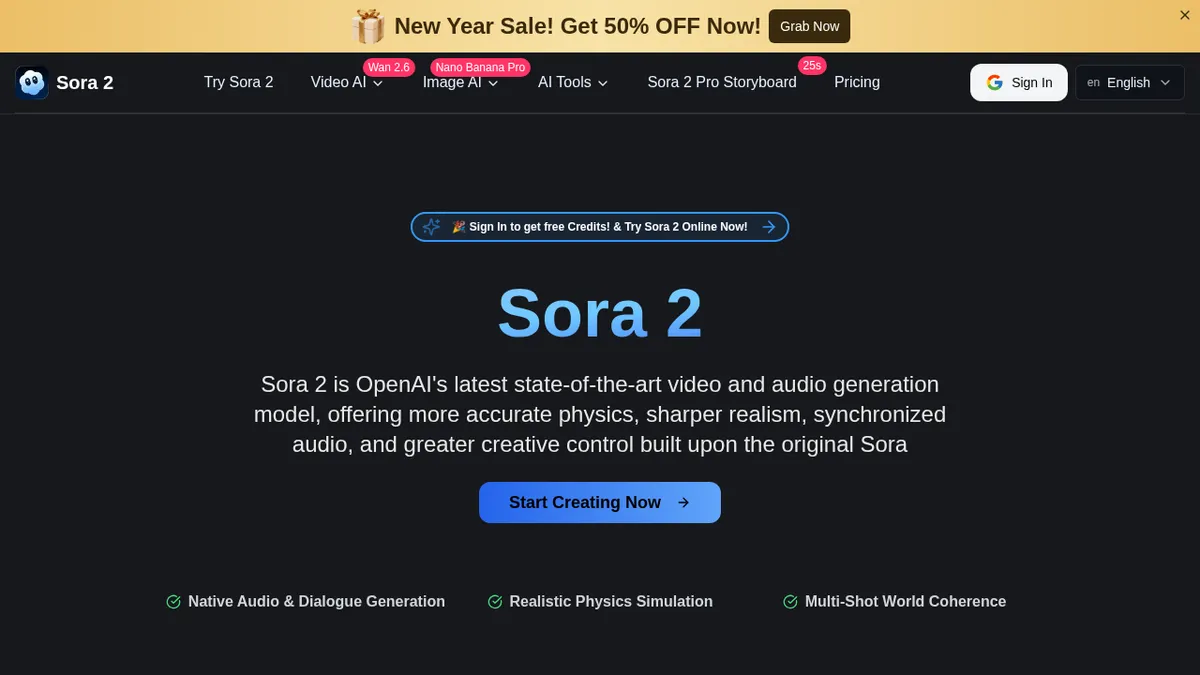Open the English language selector
This screenshot has width=1200, height=675.
coord(1129,82)
